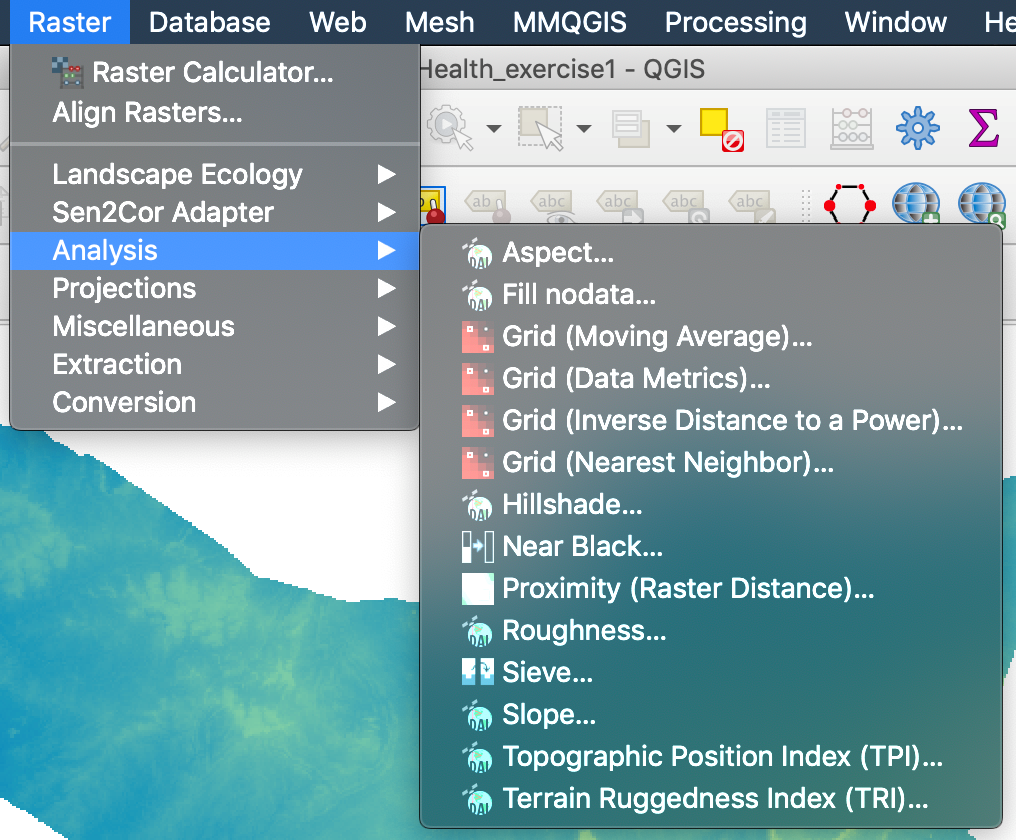Image resolution: width=1016 pixels, height=840 pixels.
Task: Open the Window menu
Action: [x=895, y=22]
